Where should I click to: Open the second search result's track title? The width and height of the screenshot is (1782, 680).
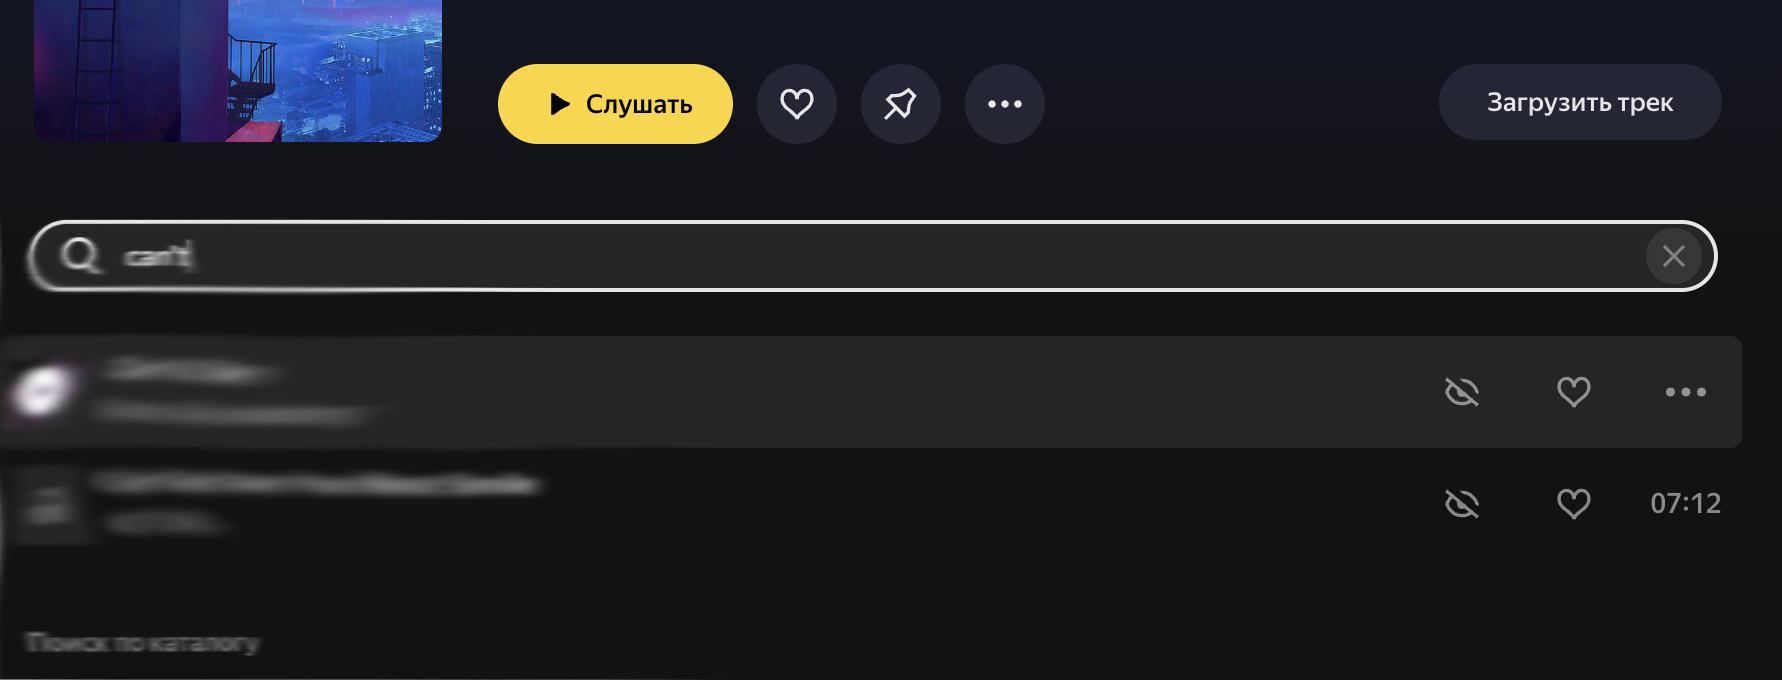coord(315,485)
